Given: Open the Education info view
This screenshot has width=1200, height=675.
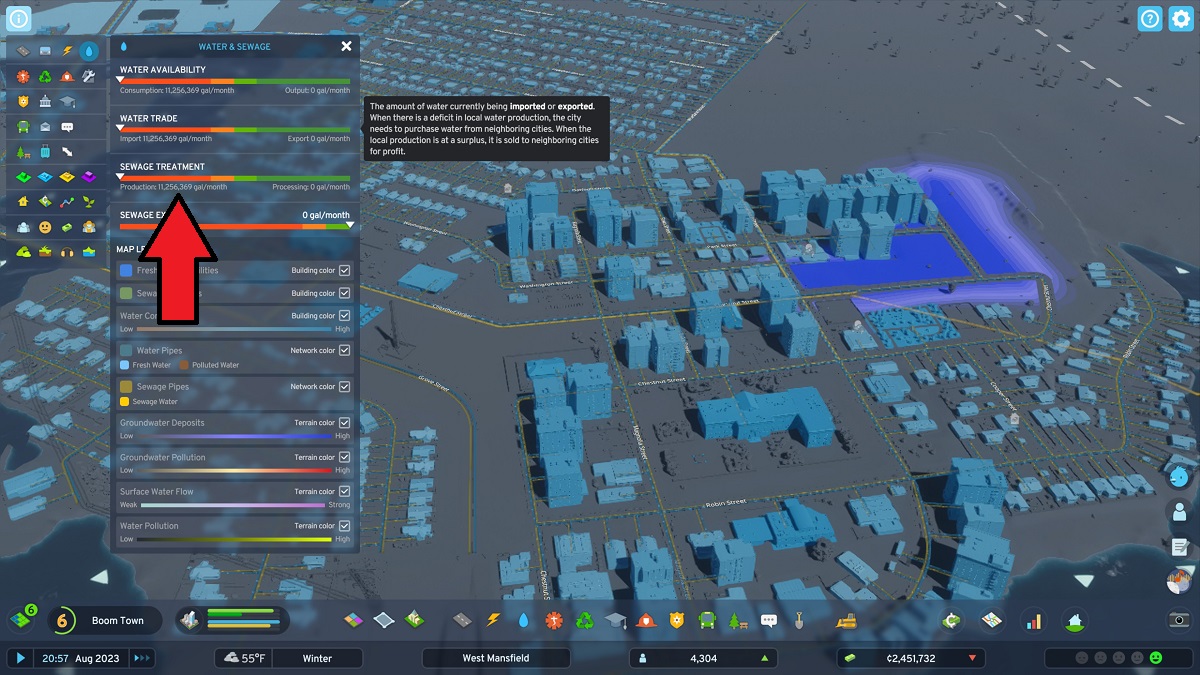Looking at the screenshot, I should (x=68, y=101).
